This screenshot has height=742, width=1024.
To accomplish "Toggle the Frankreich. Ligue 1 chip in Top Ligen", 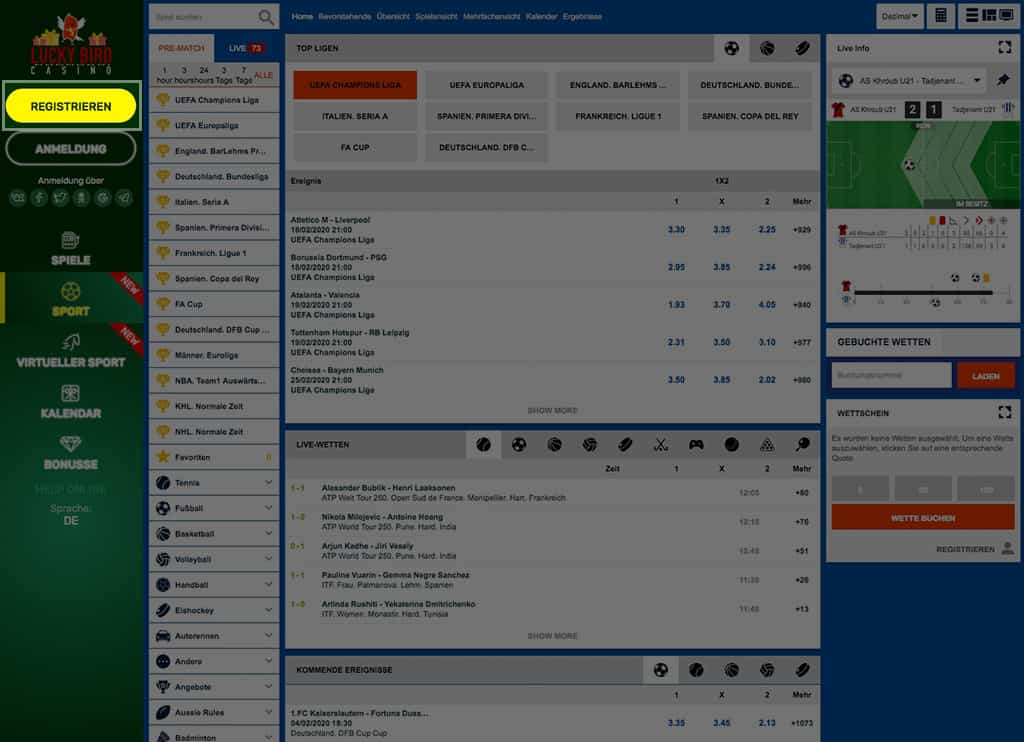I will click(x=618, y=116).
